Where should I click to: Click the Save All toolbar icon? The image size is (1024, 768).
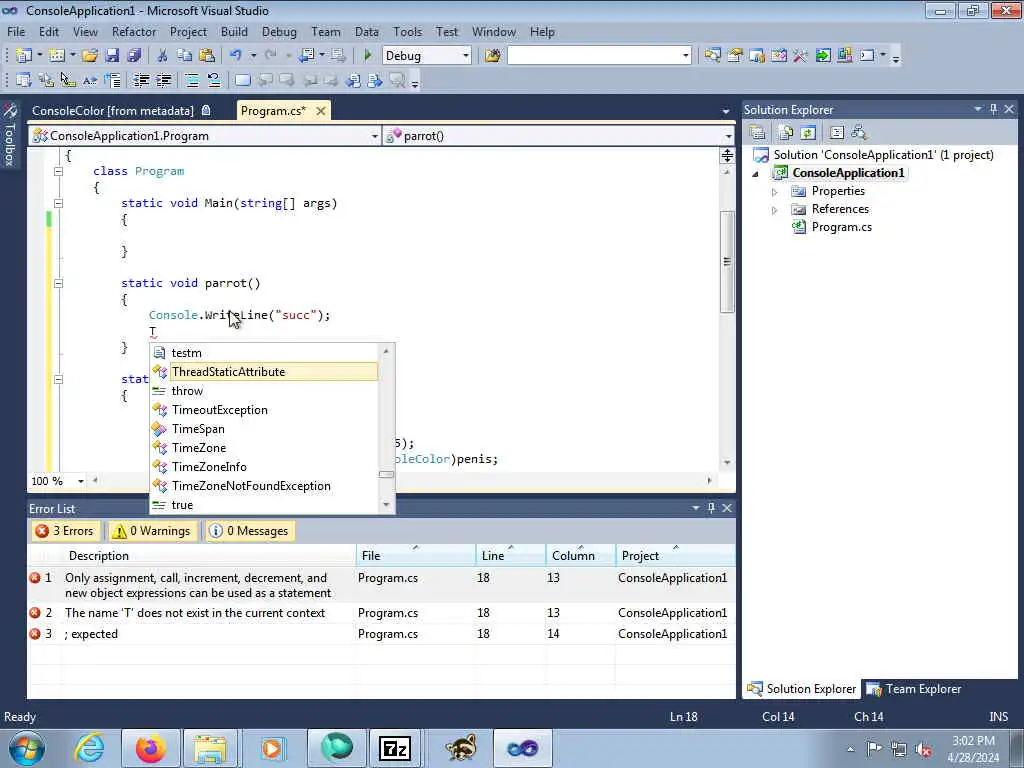[134, 56]
